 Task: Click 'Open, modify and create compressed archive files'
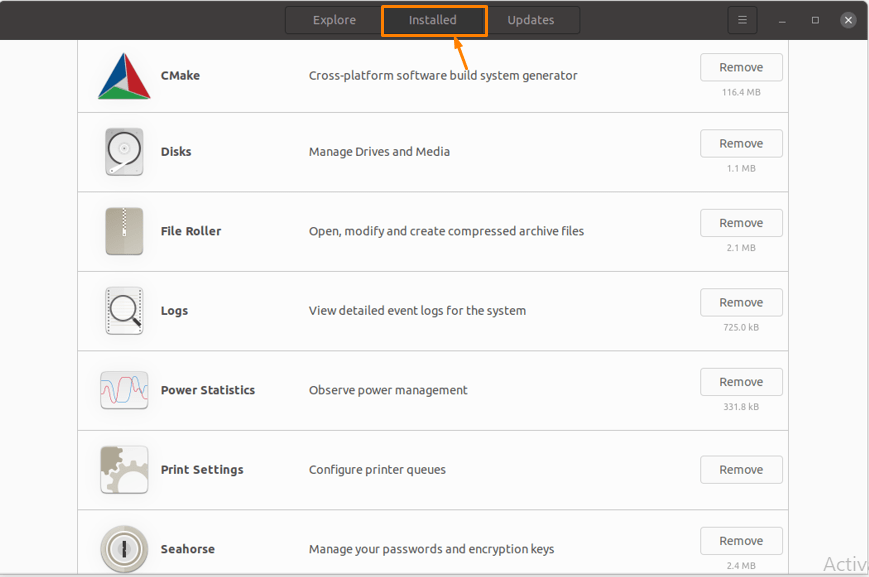tap(446, 231)
